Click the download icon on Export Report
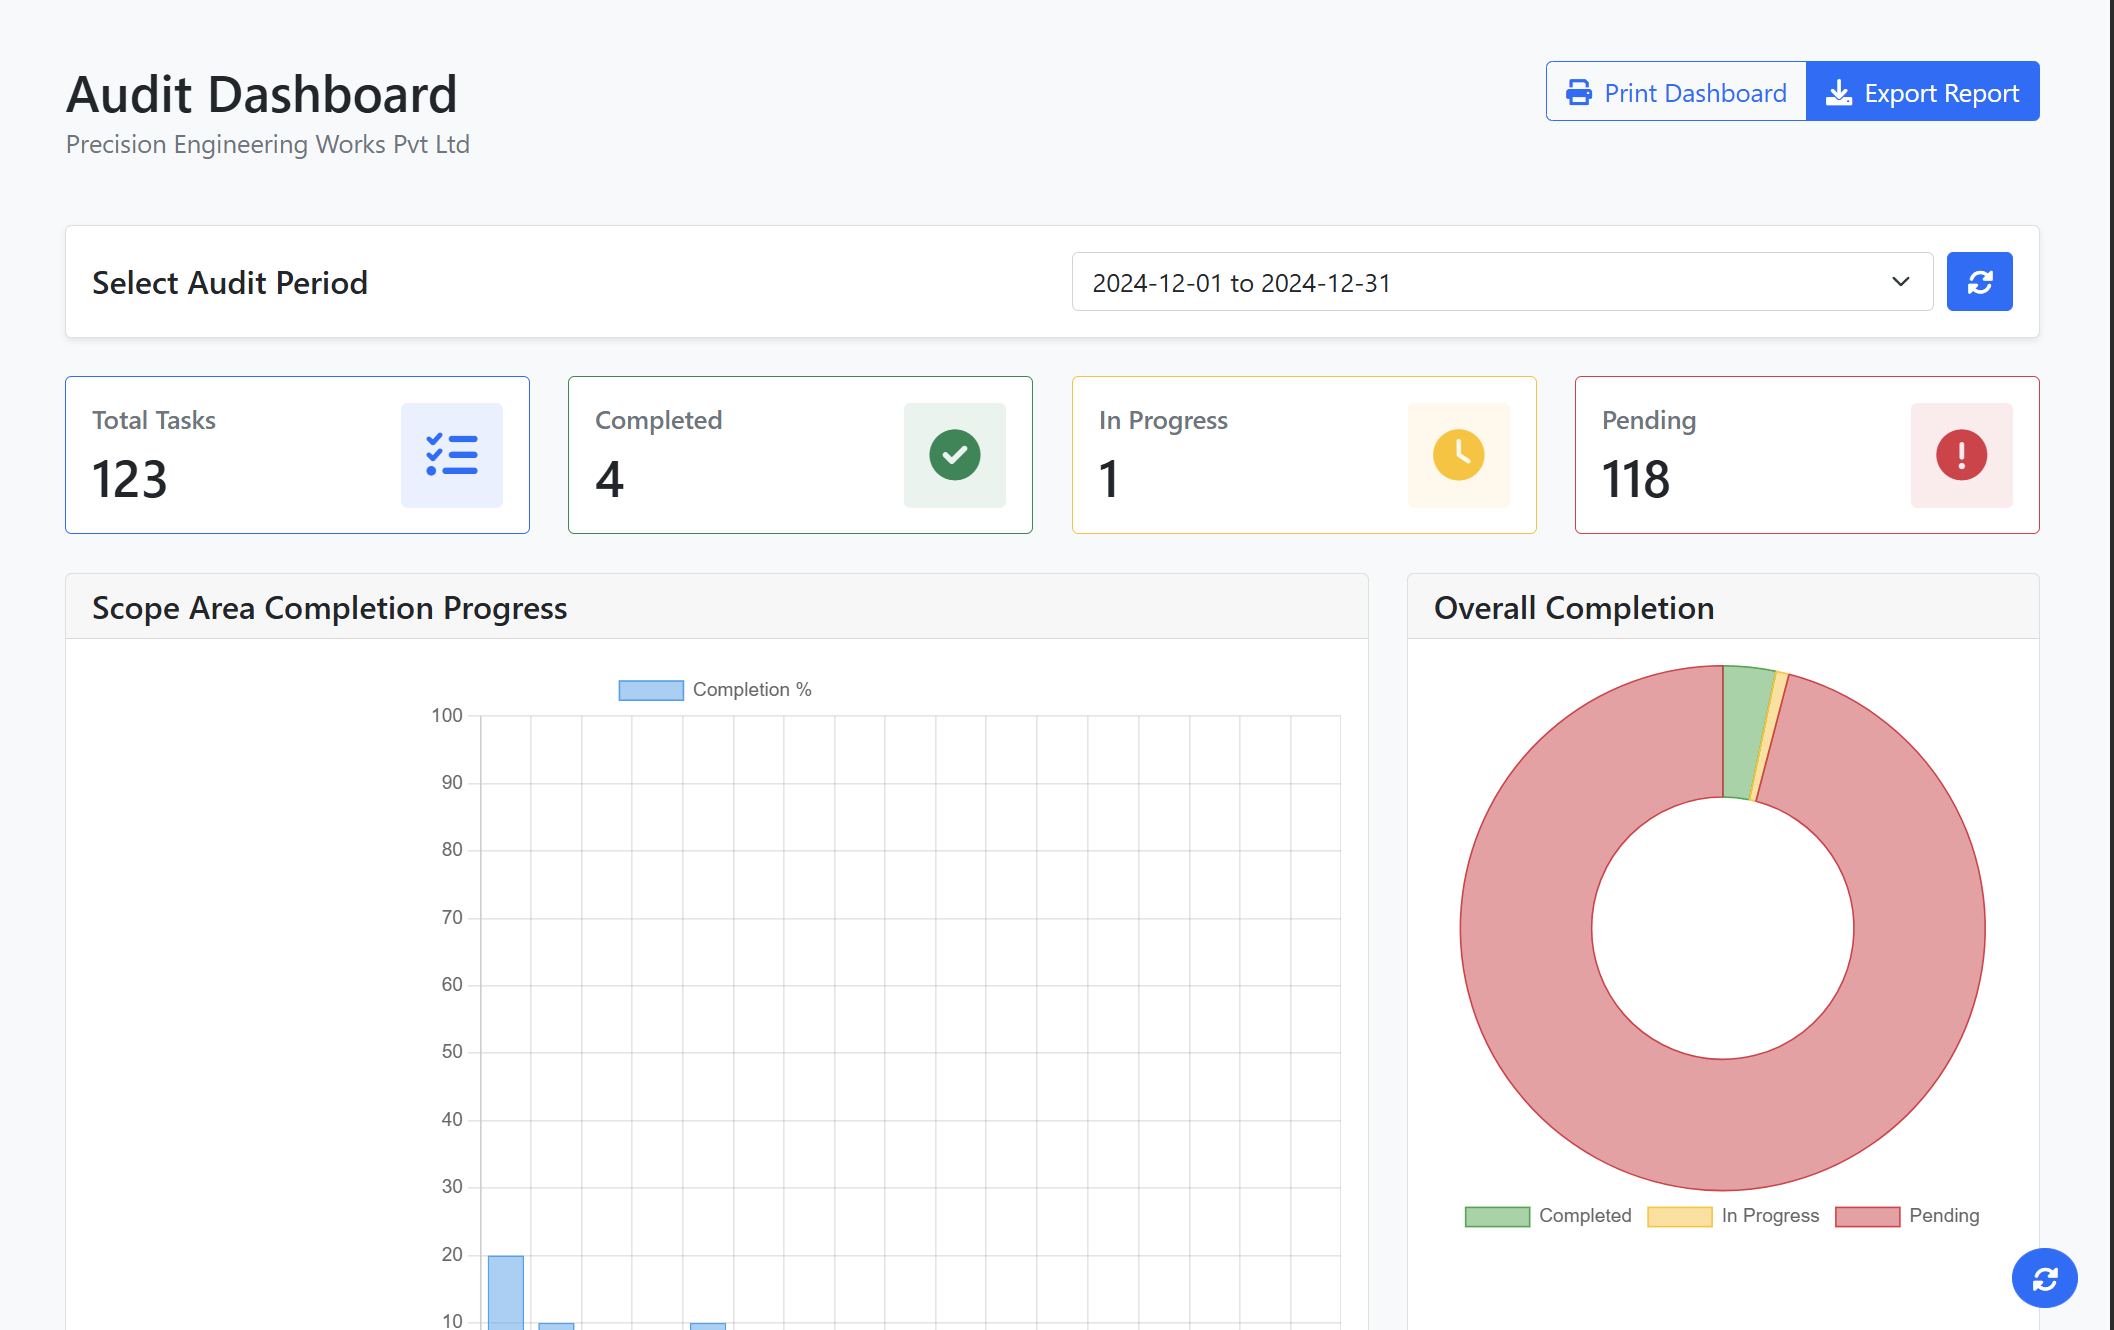This screenshot has width=2114, height=1330. (x=1840, y=92)
